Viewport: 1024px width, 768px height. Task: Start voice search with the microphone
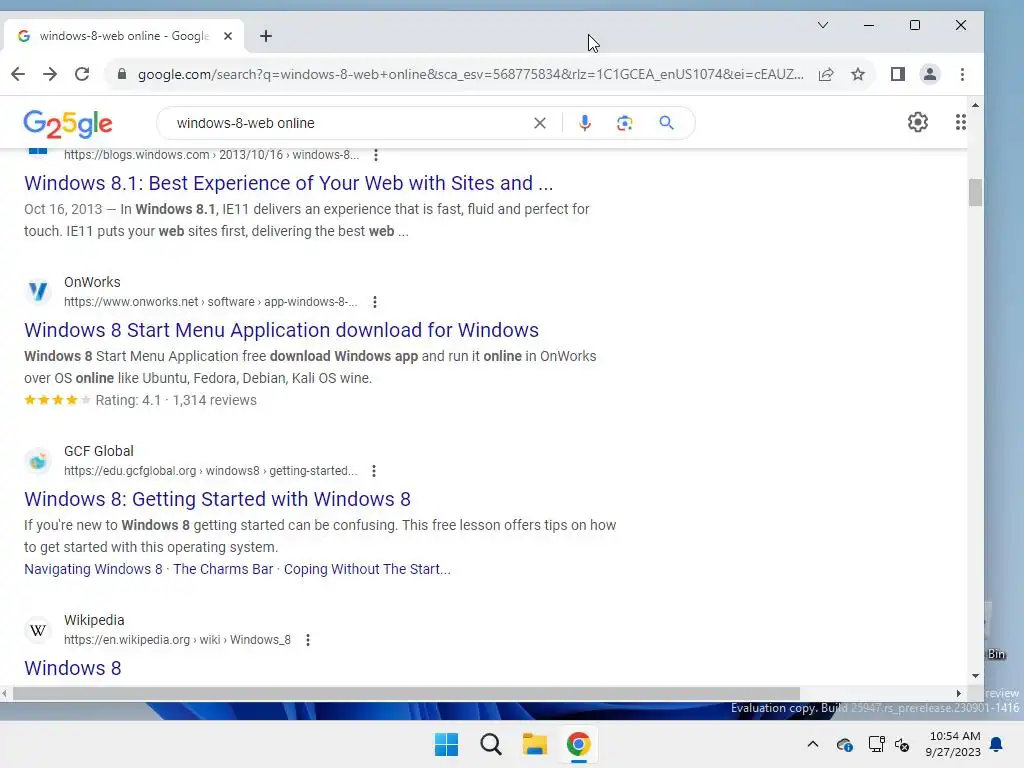(584, 123)
